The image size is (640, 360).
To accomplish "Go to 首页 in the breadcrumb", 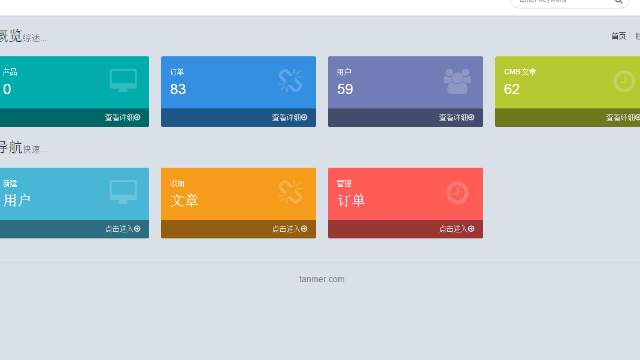I will tap(618, 36).
